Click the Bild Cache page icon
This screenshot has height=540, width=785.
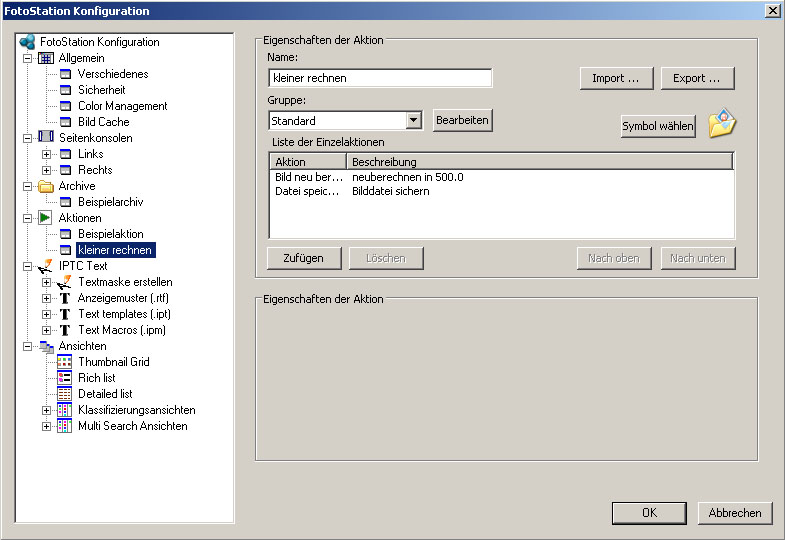click(x=65, y=122)
